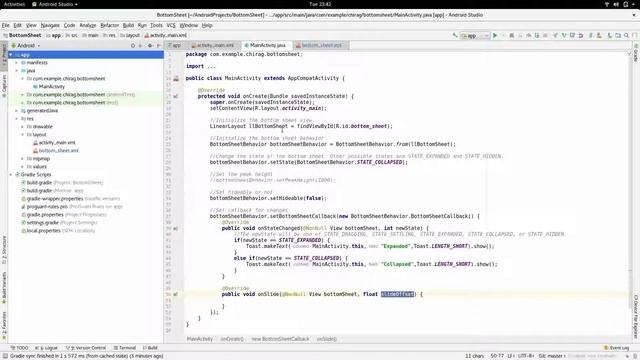The image size is (640, 360).
Task: Collapse the app module tree node
Action: [x=11, y=55]
